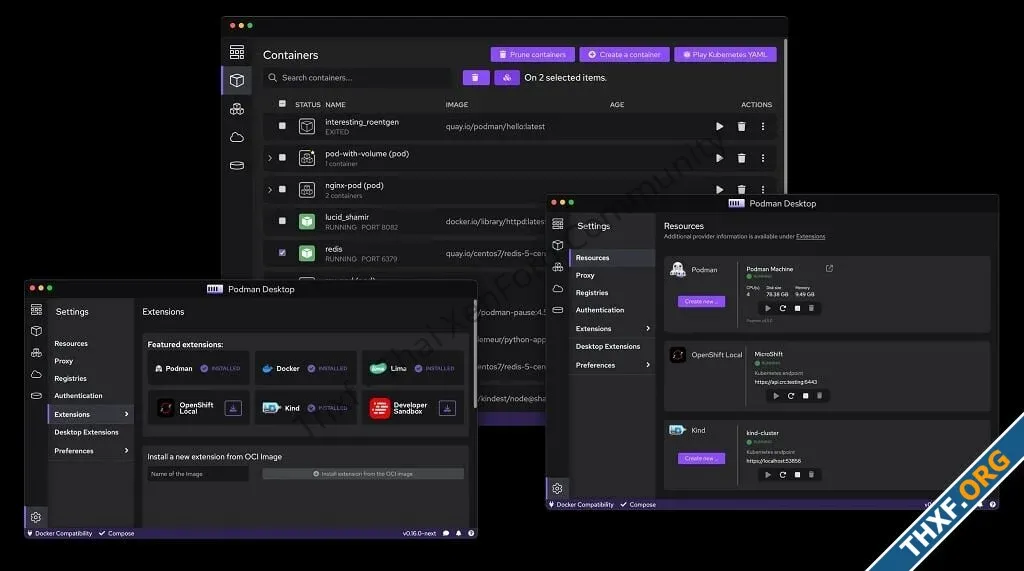Image resolution: width=1024 pixels, height=571 pixels.
Task: Open Images cloud icon in Containers window sidebar
Action: coord(236,137)
